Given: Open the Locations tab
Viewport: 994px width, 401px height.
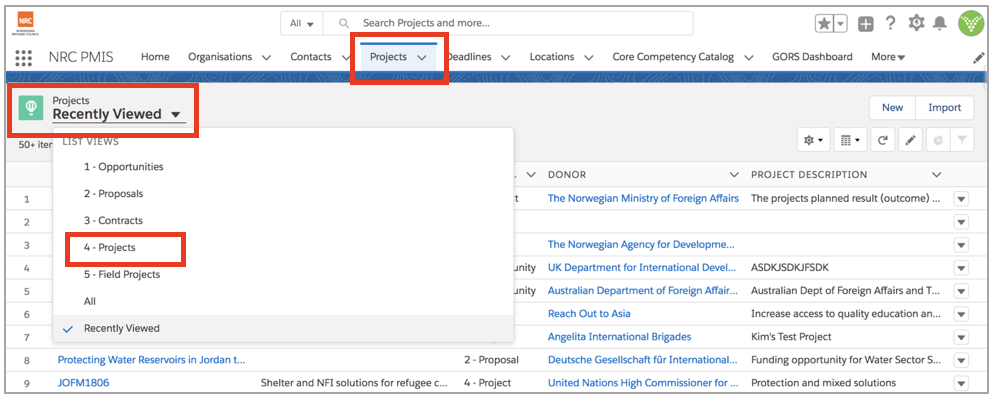Looking at the screenshot, I should [552, 57].
